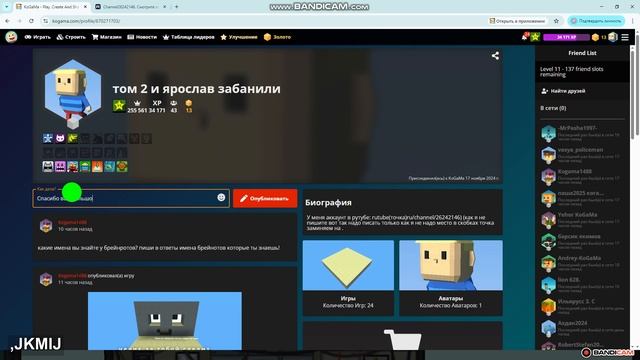Select the blue star achievement badge
The height and width of the screenshot is (360, 640).
coord(48,138)
